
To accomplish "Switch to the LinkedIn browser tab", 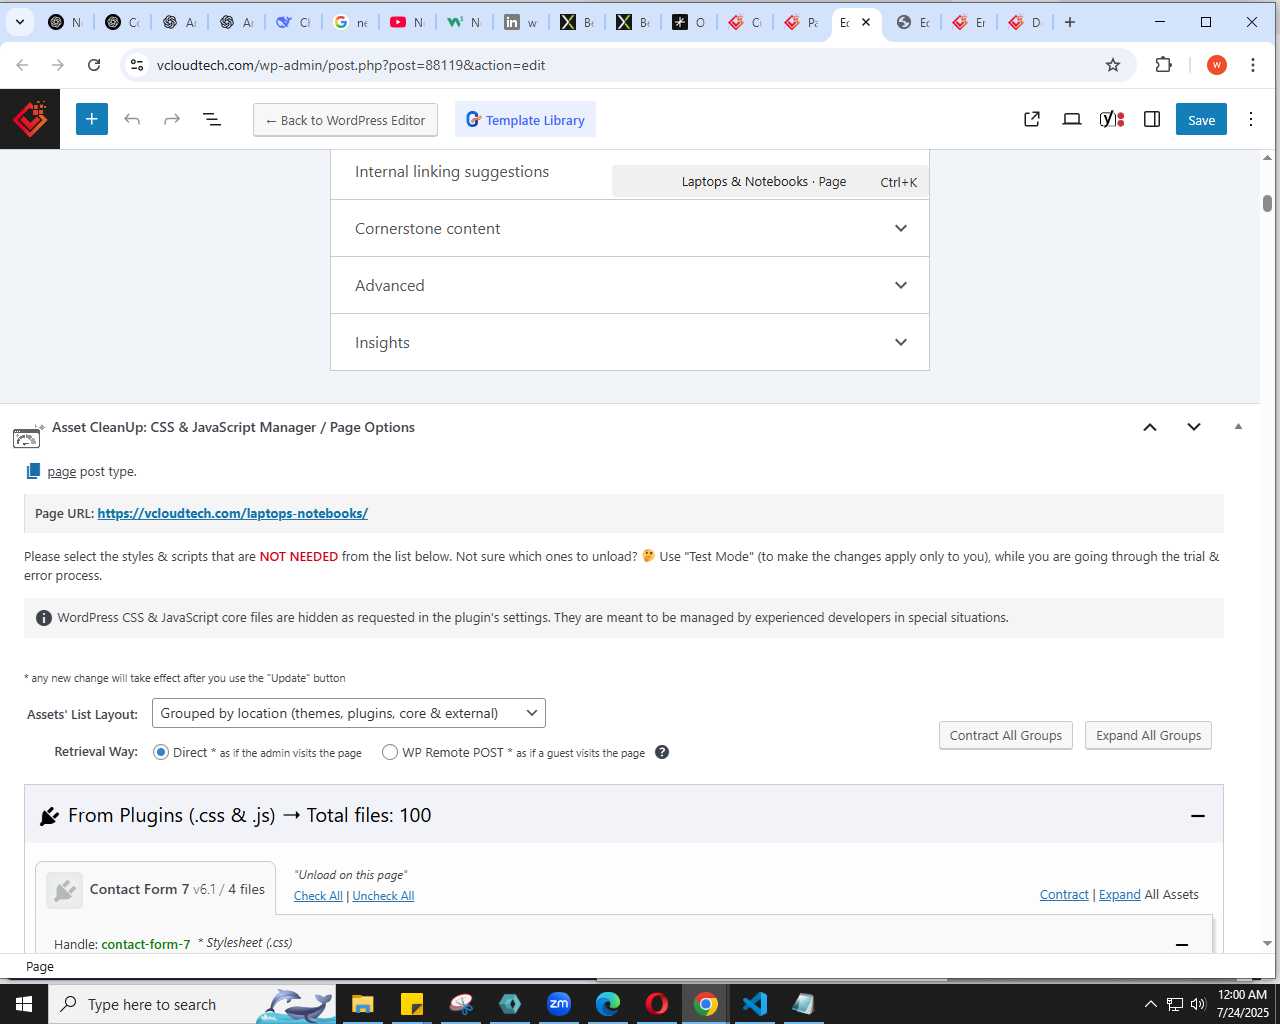I will point(520,22).
